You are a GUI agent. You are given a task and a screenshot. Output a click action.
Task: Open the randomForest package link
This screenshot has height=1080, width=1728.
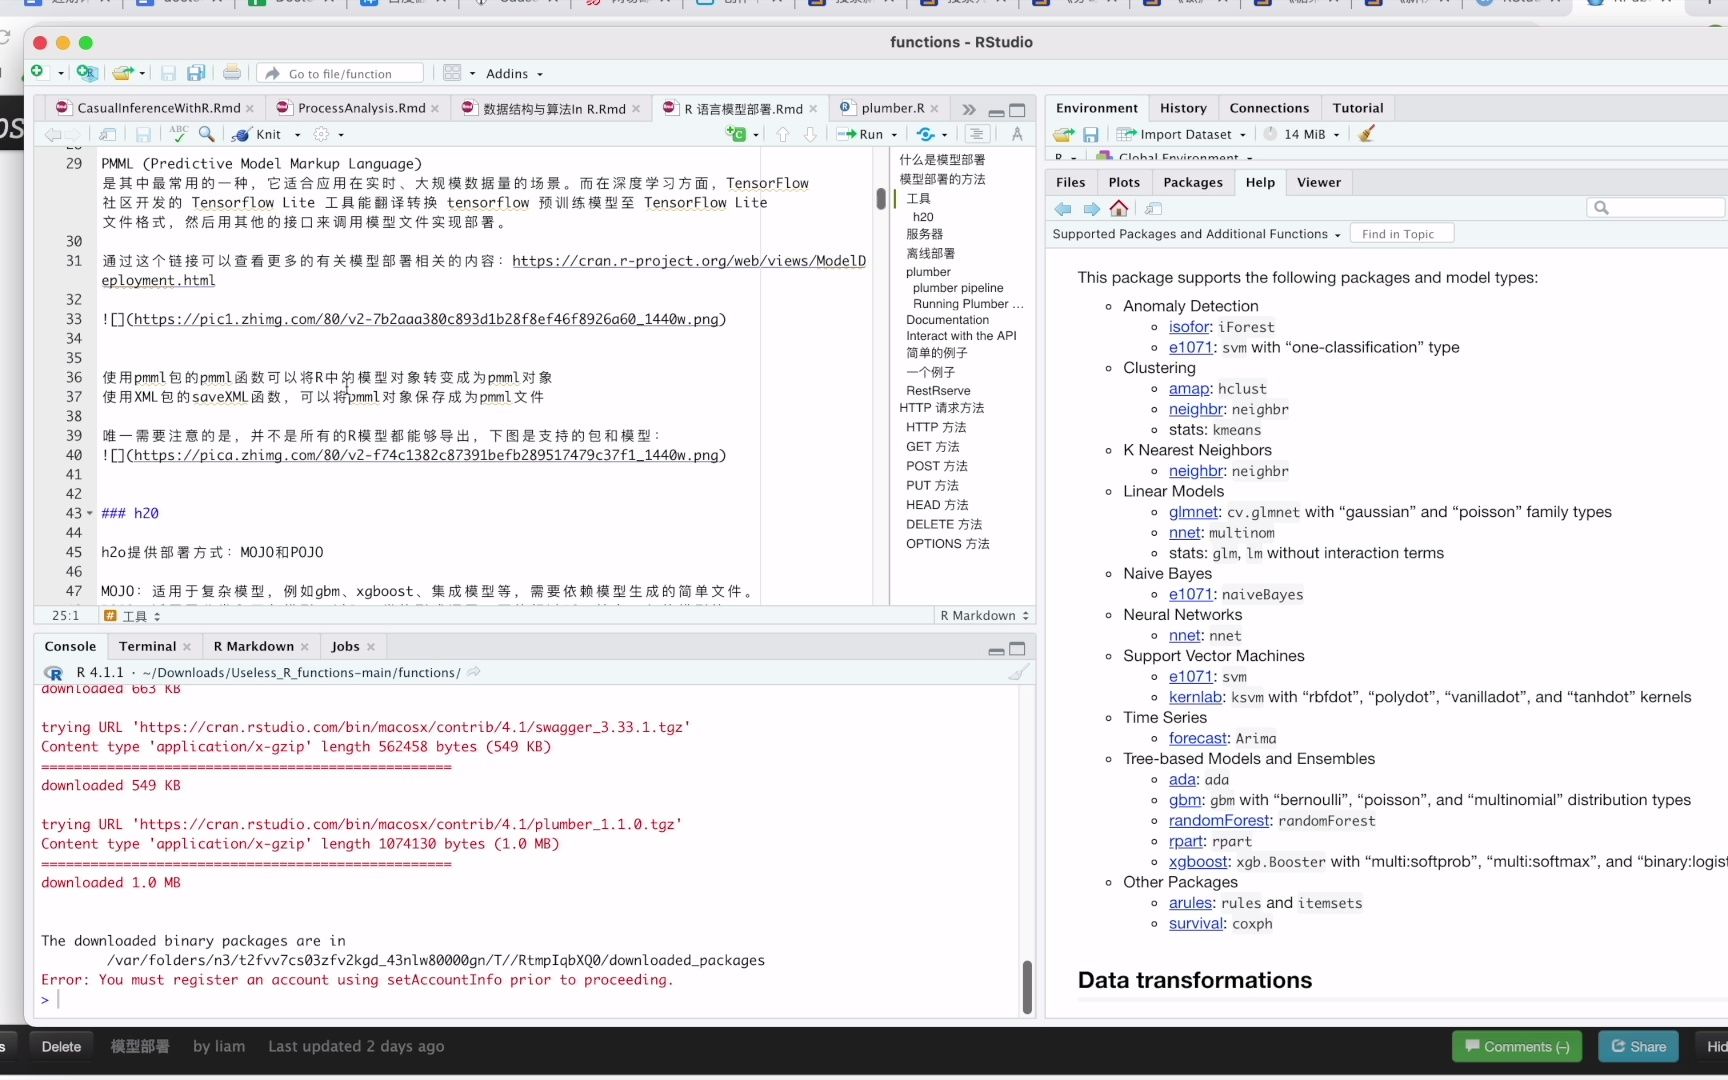click(x=1218, y=821)
